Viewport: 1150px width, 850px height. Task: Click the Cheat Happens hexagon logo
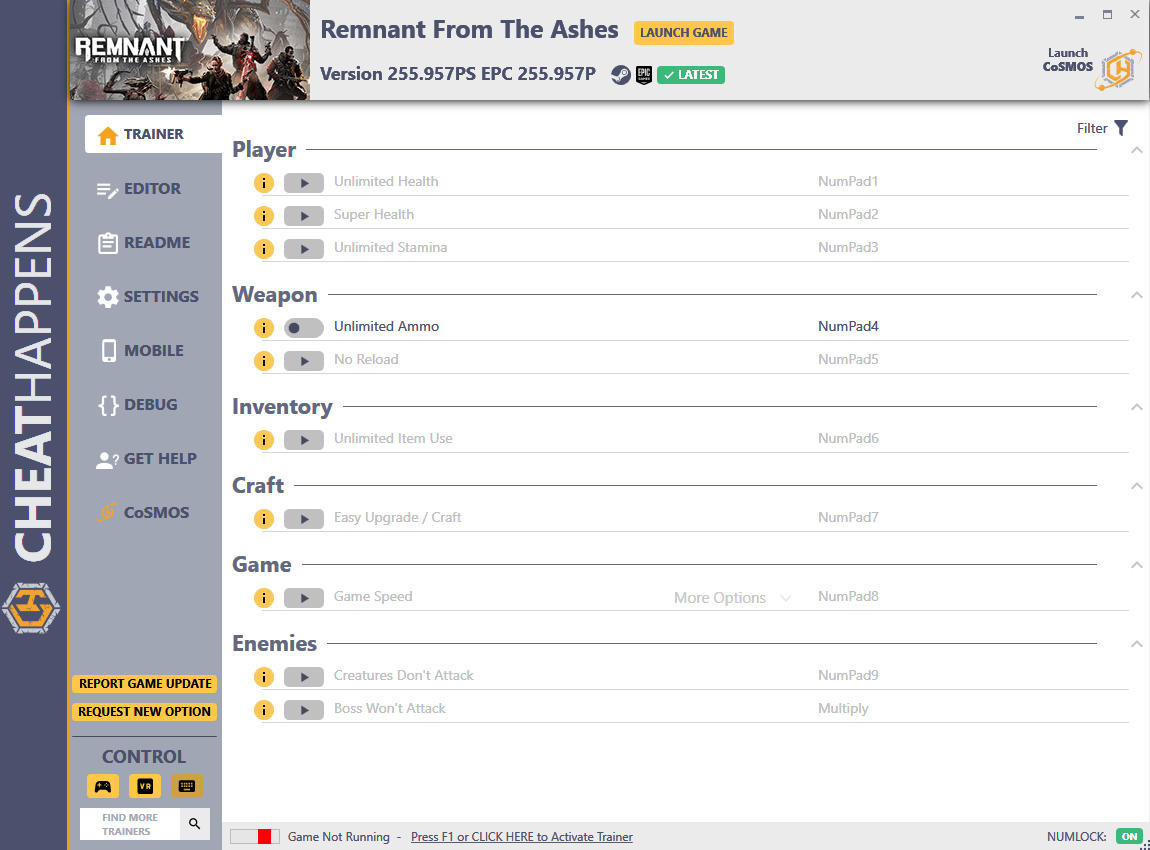(31, 608)
